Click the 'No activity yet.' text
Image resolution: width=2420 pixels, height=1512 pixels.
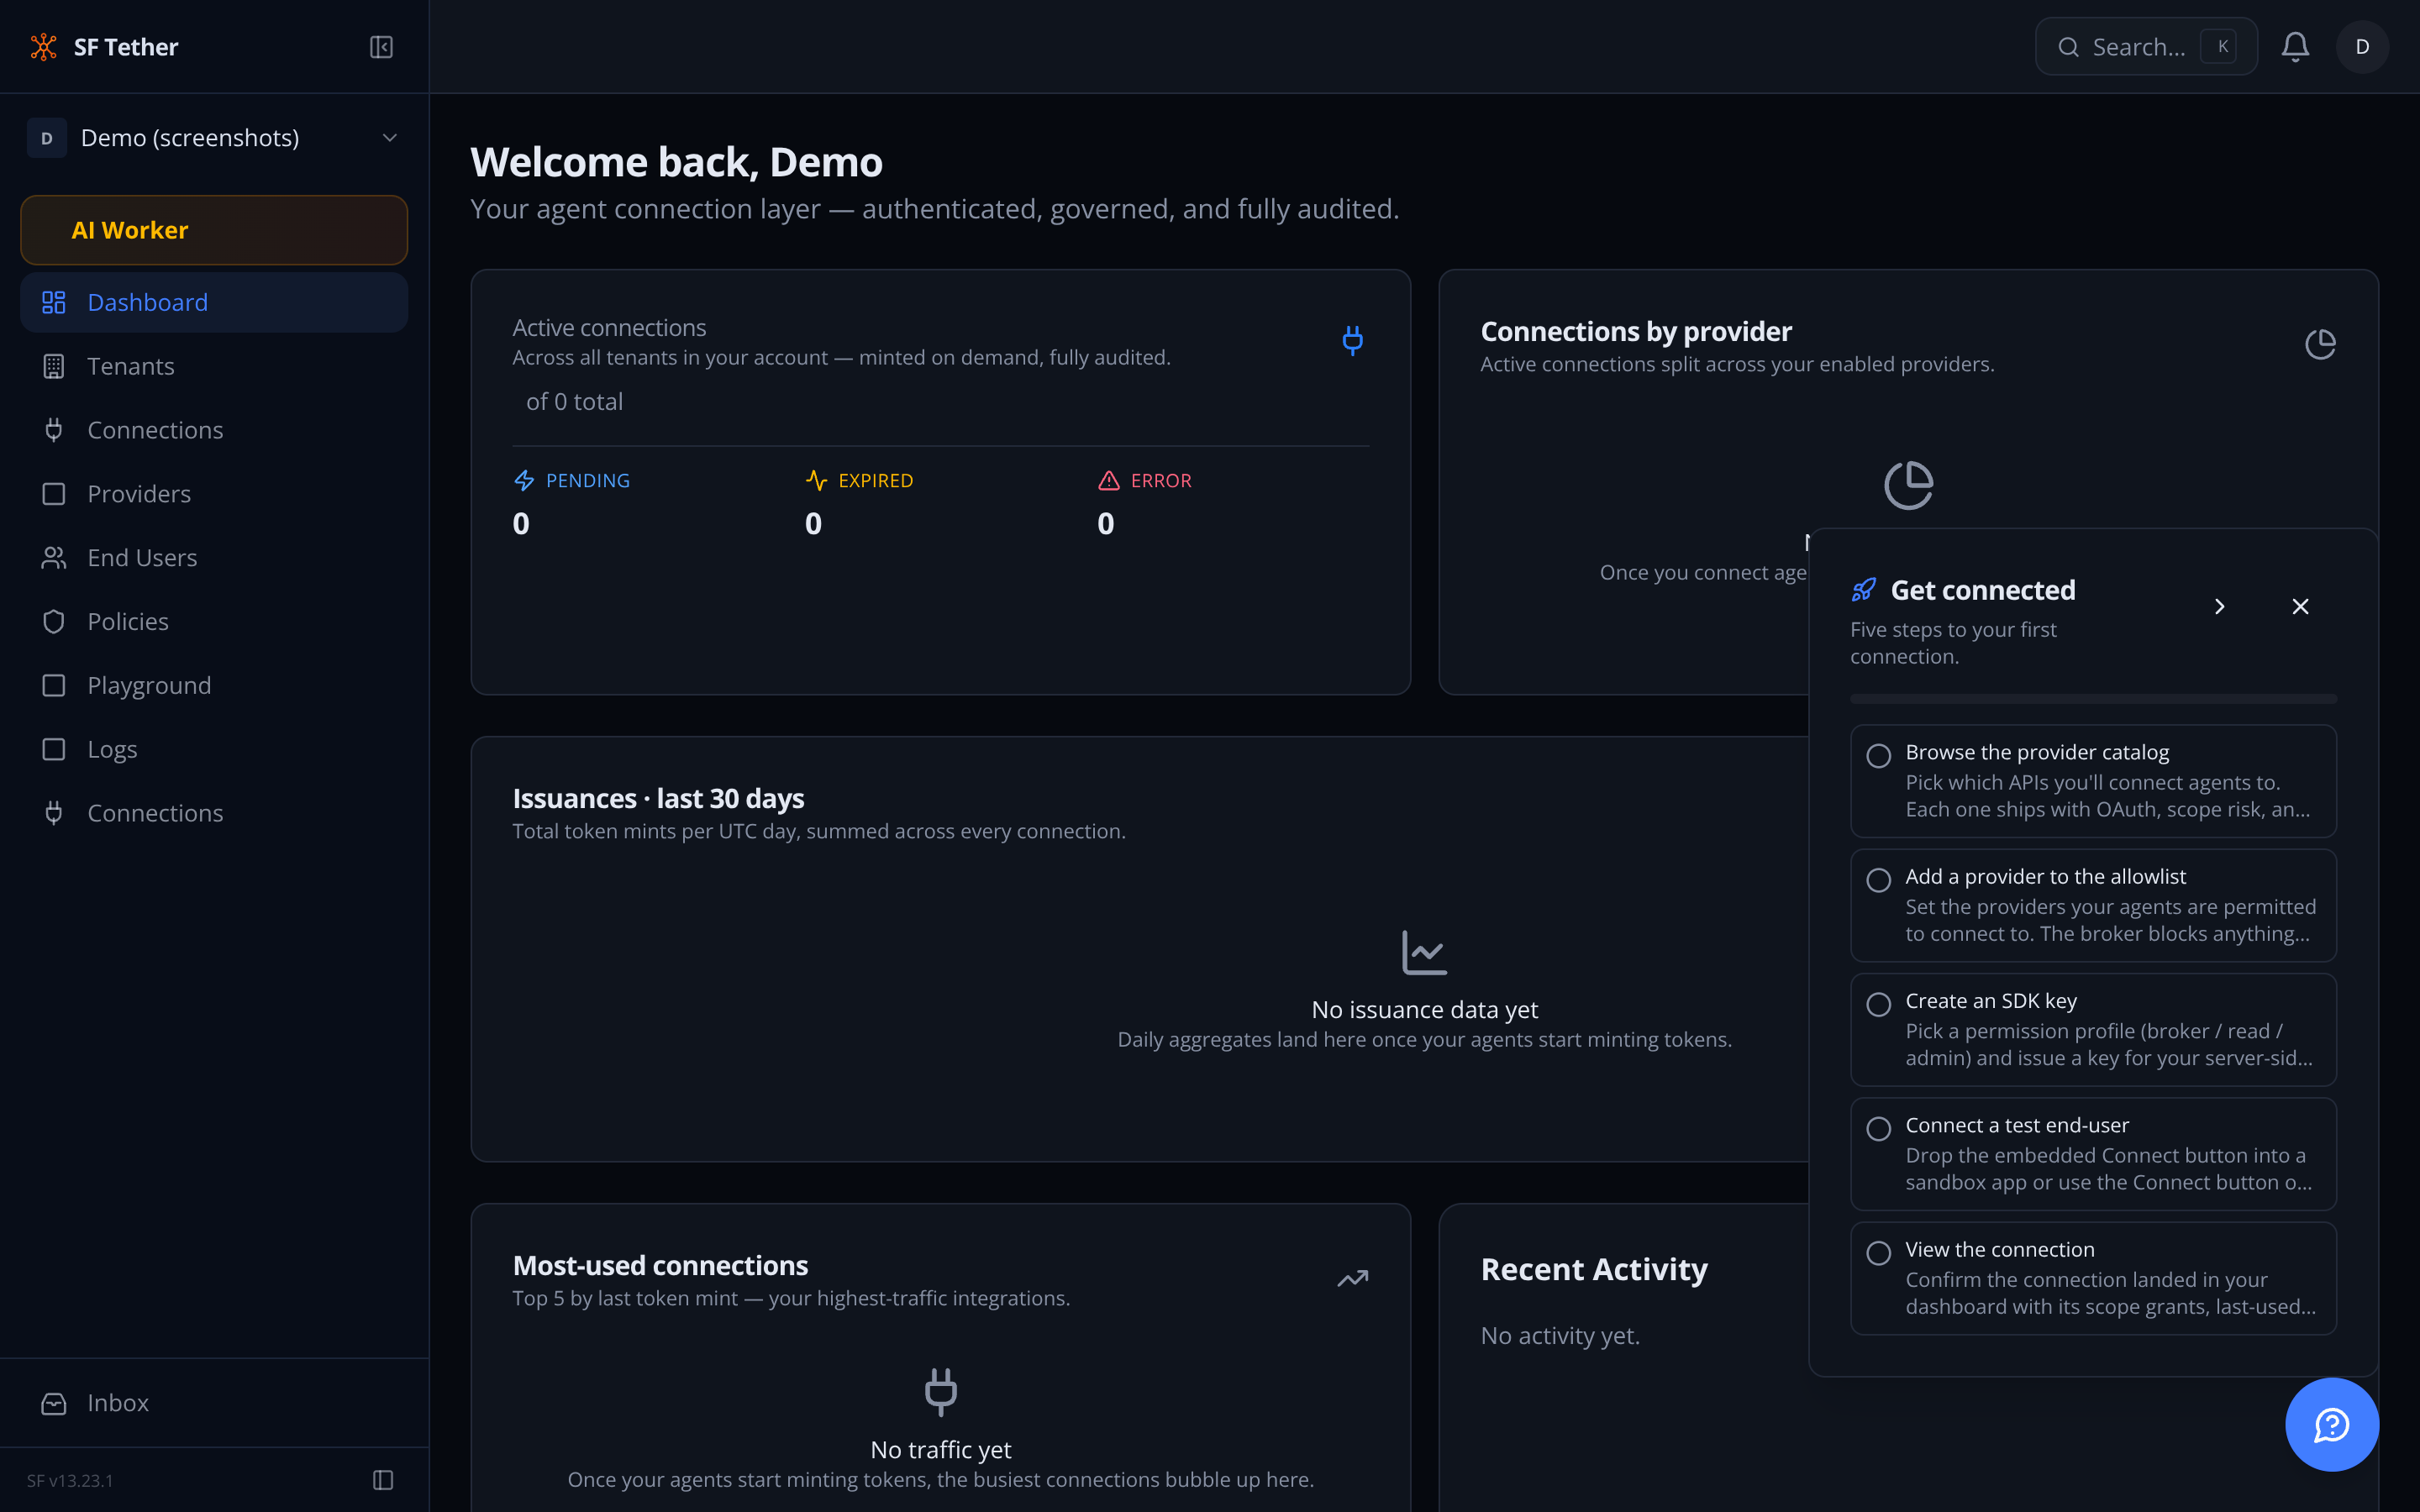(1560, 1335)
